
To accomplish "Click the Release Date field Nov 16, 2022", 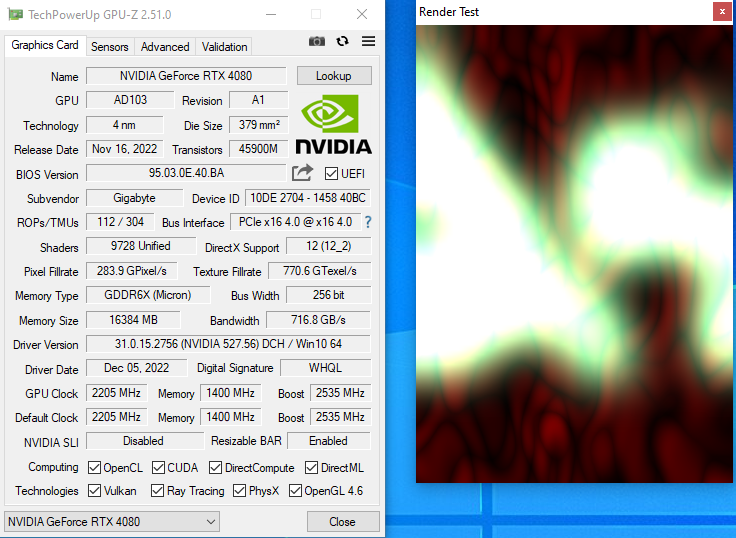I will [x=124, y=149].
